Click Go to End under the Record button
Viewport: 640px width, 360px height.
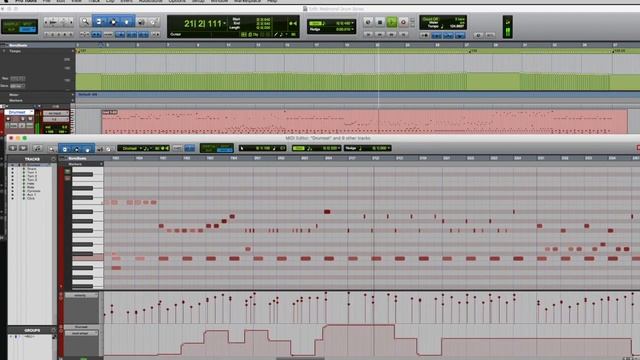click(x=404, y=35)
